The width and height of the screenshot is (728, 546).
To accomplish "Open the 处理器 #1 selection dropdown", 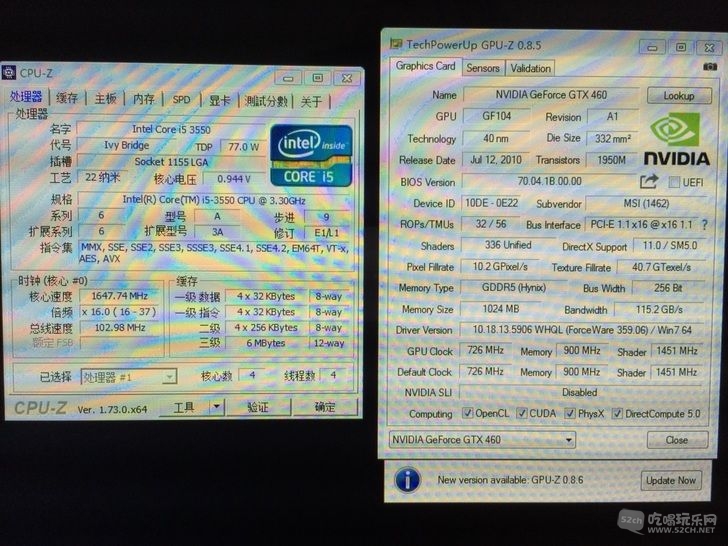I will pyautogui.click(x=129, y=377).
